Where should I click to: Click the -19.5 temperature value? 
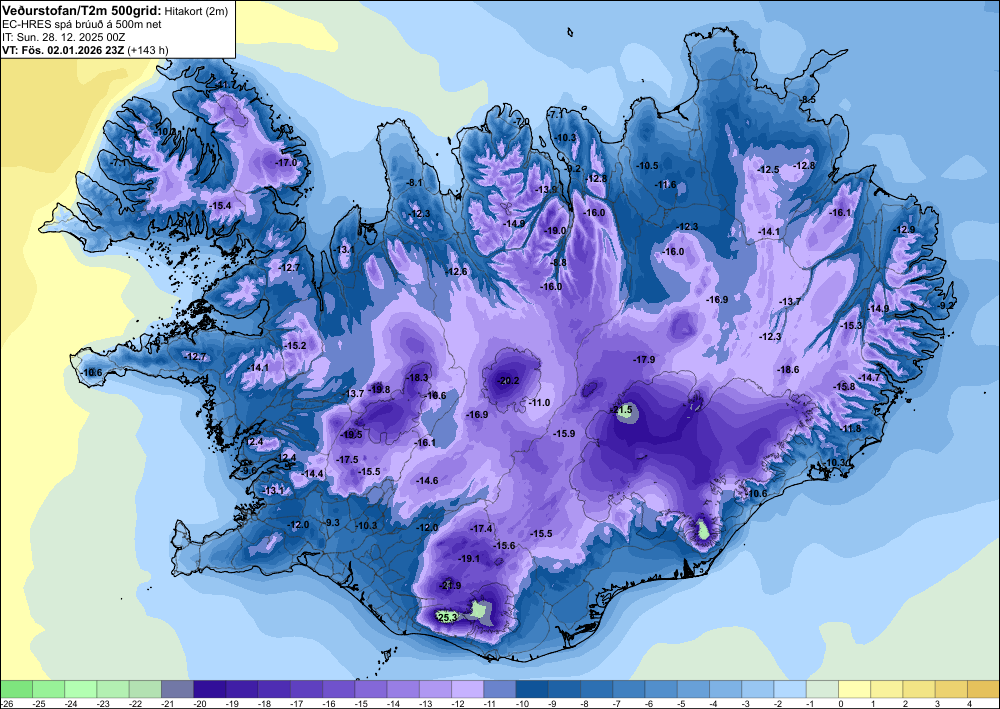coord(351,434)
